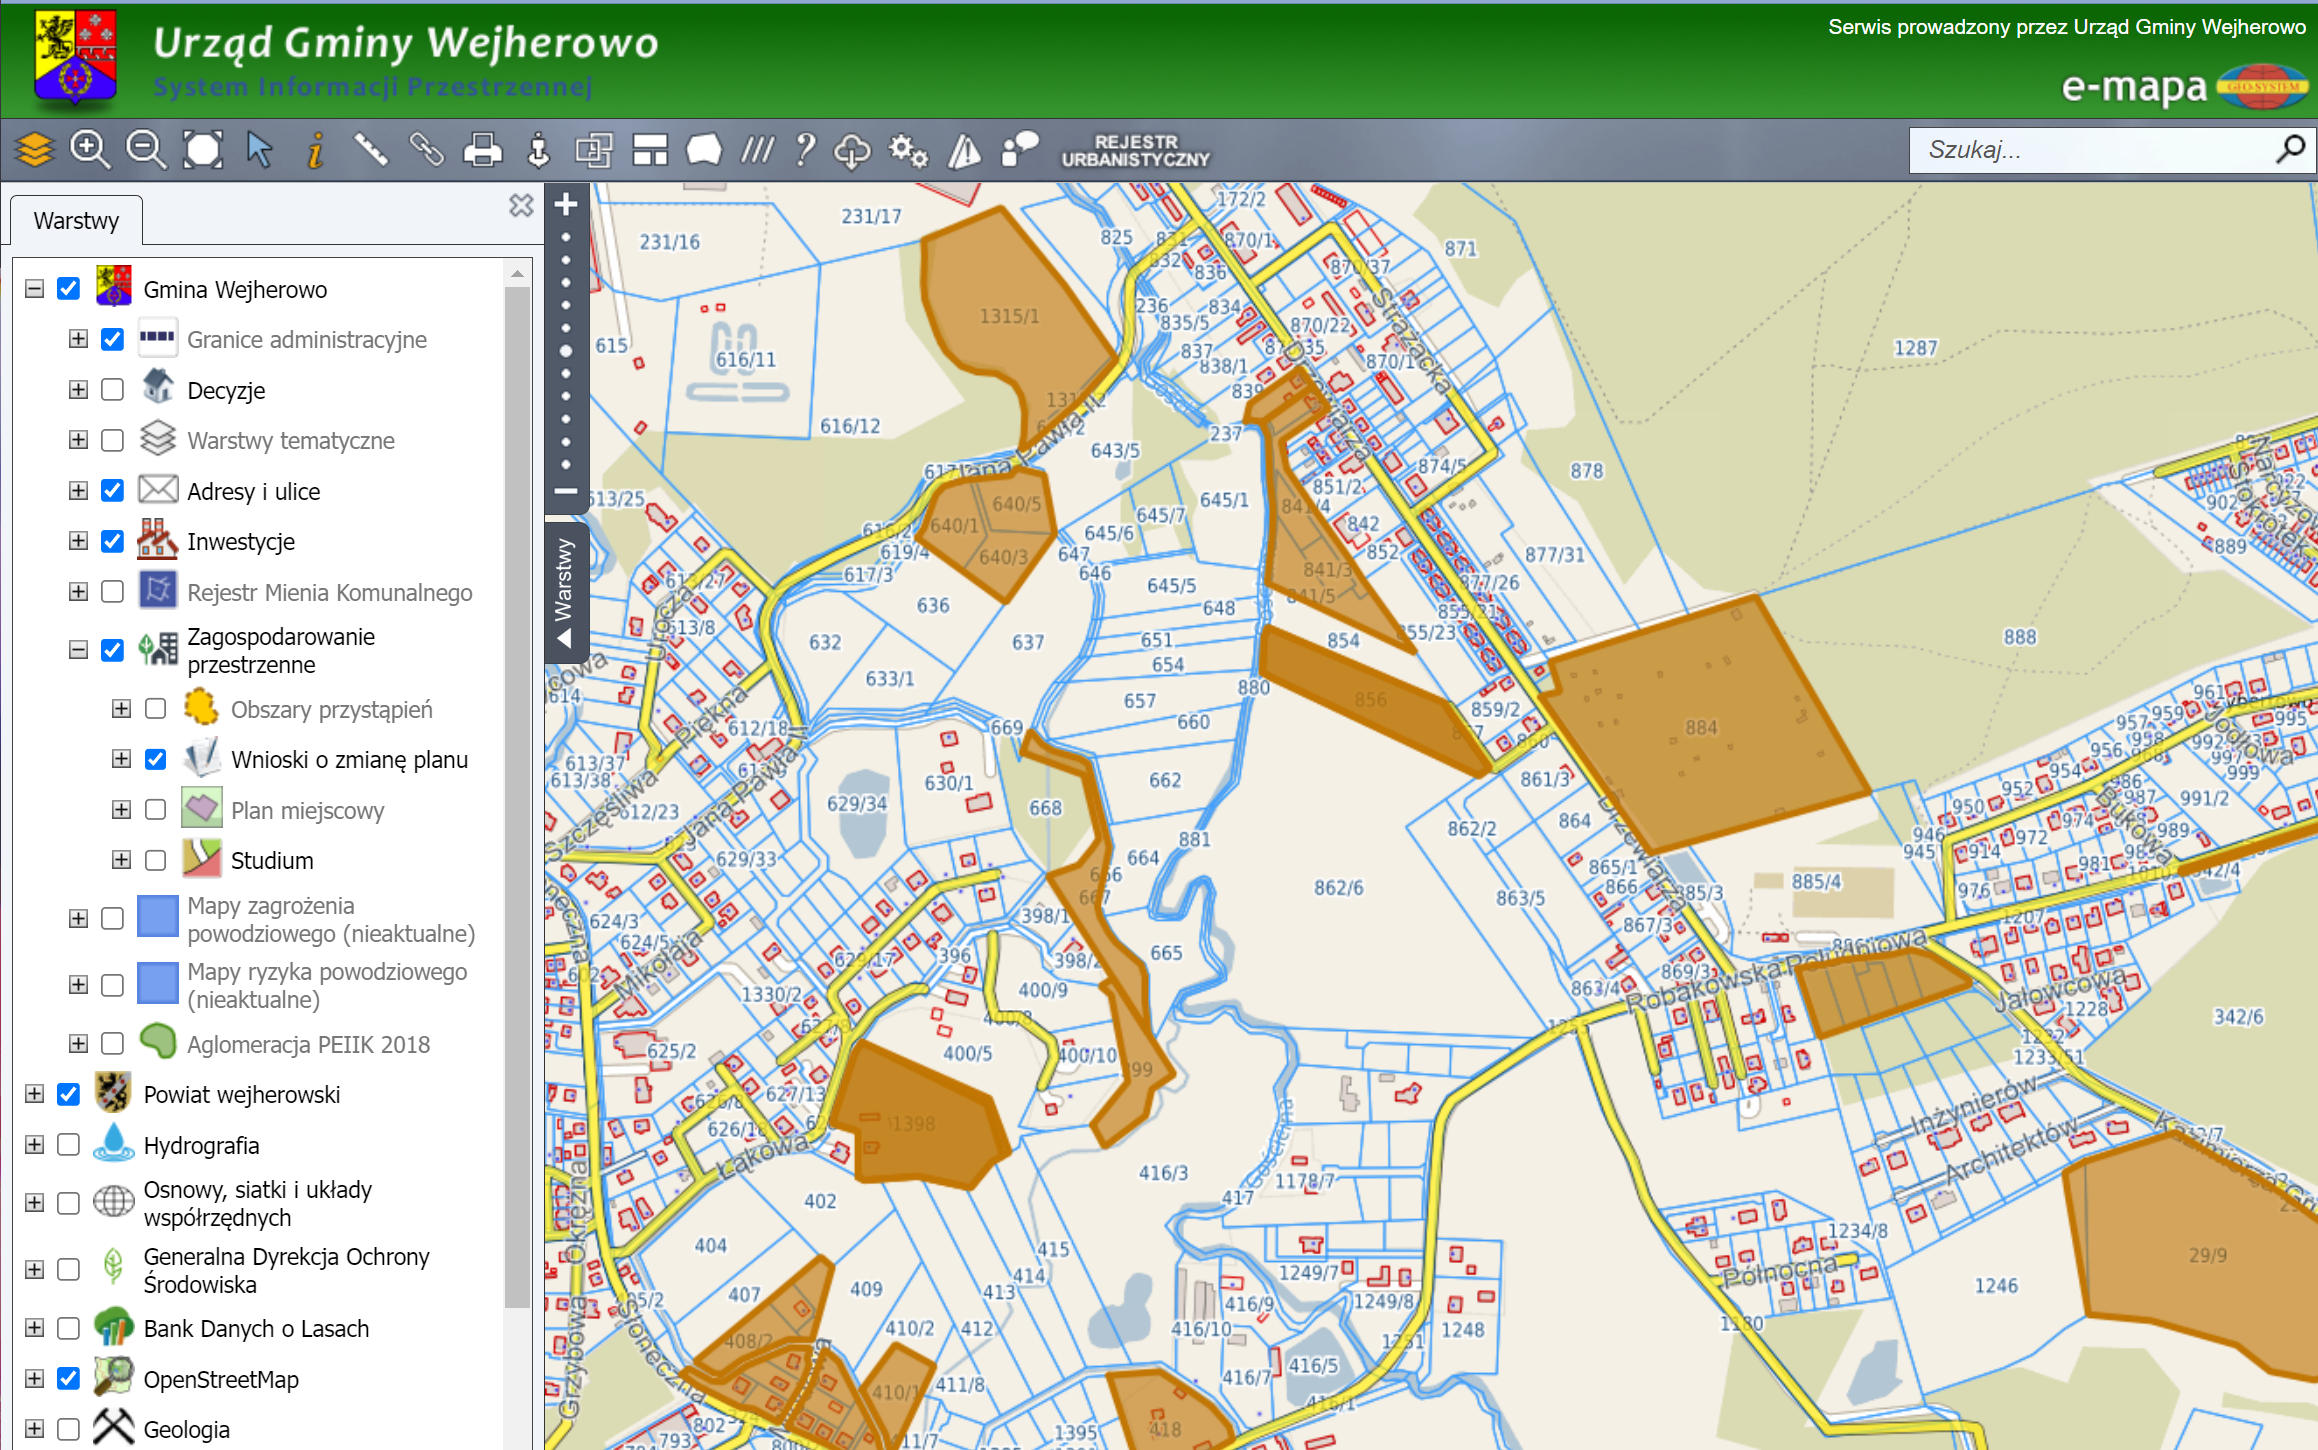Open the question mark help icon
The width and height of the screenshot is (2318, 1450).
[804, 150]
